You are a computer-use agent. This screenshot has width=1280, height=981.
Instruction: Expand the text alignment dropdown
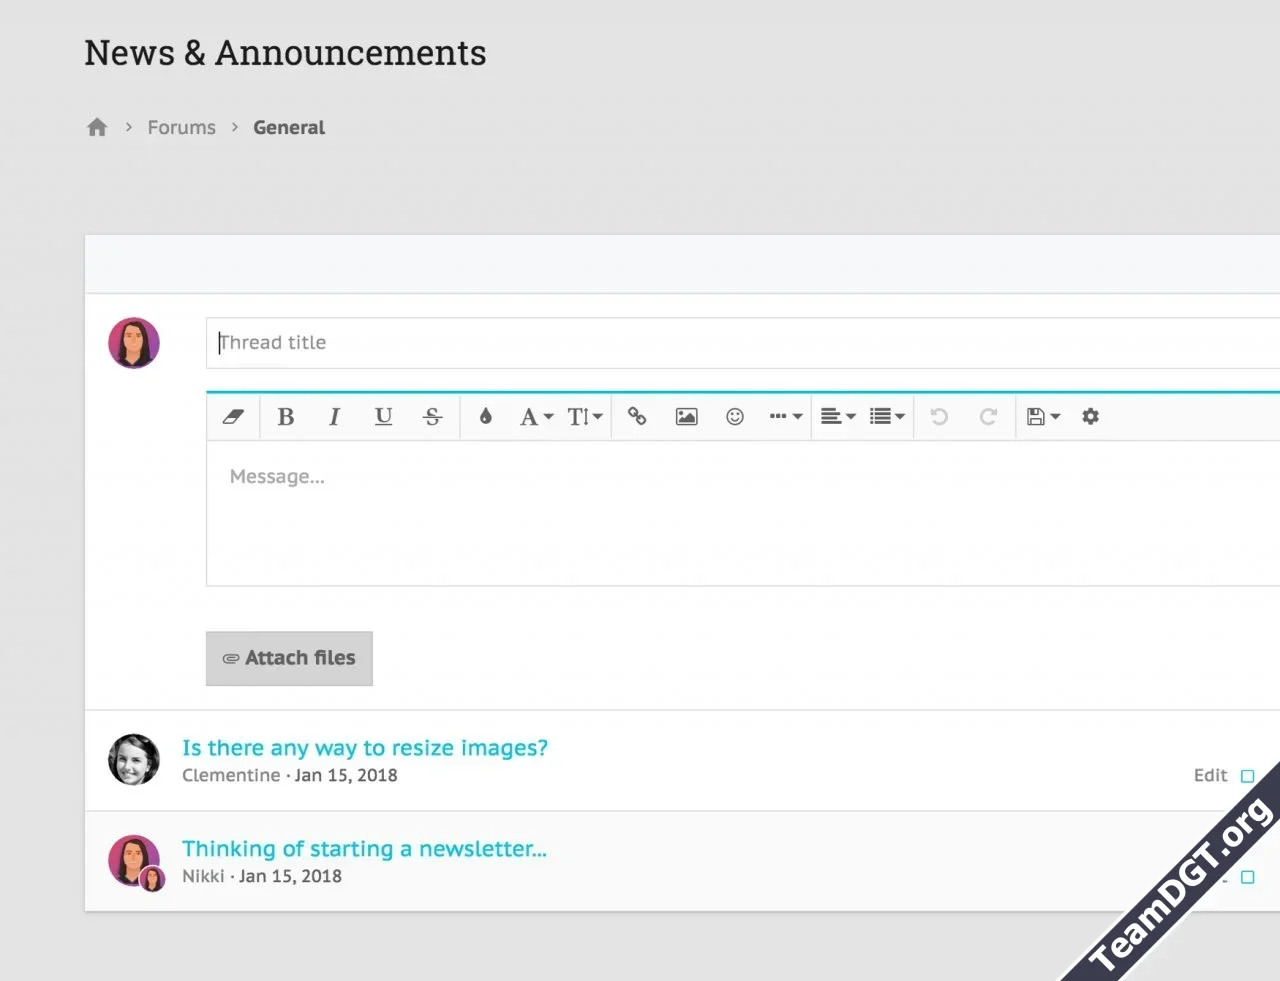tap(838, 417)
